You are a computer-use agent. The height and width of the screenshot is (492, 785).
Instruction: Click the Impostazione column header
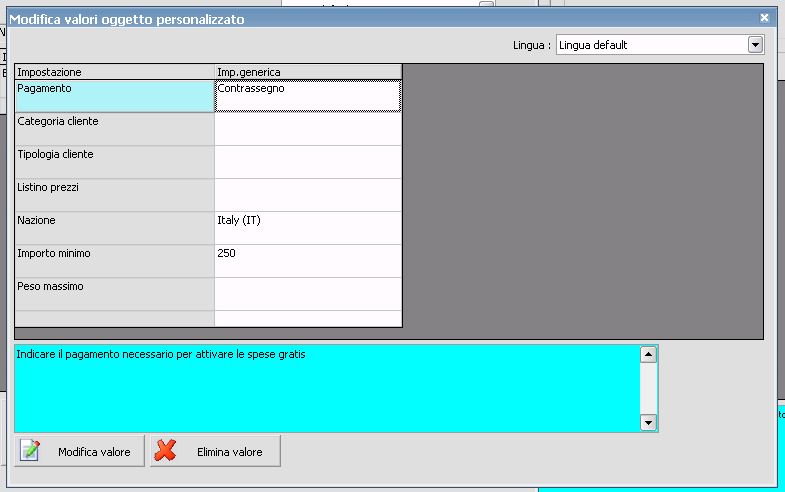(115, 72)
